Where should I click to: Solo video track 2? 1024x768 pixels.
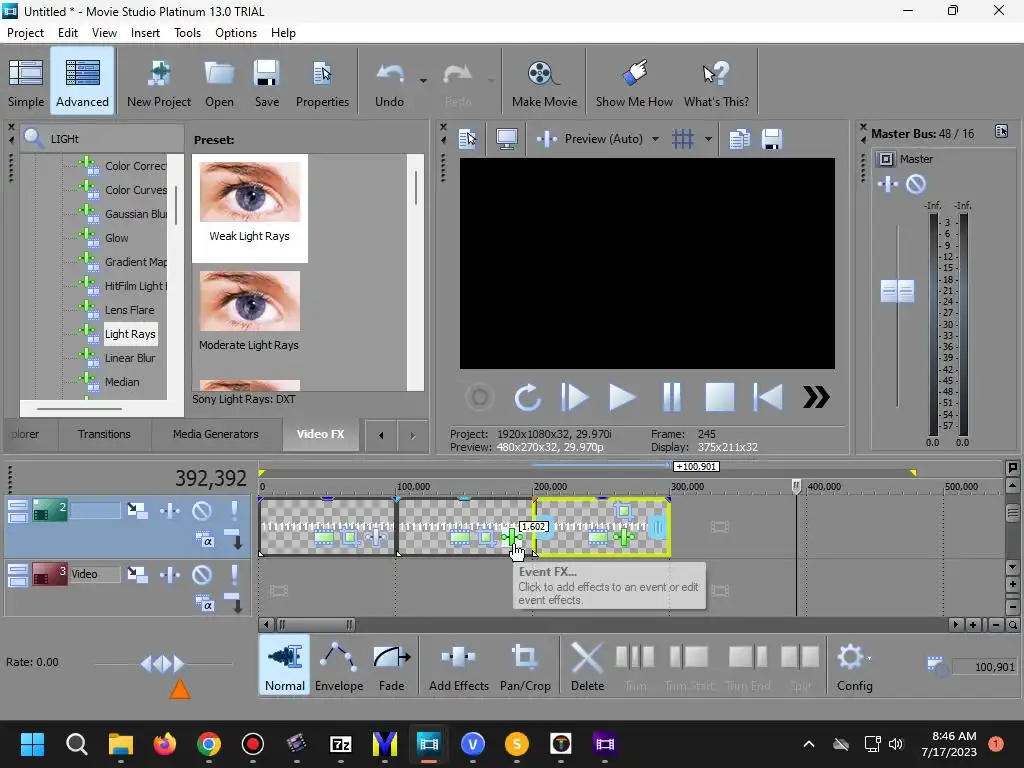tap(234, 510)
